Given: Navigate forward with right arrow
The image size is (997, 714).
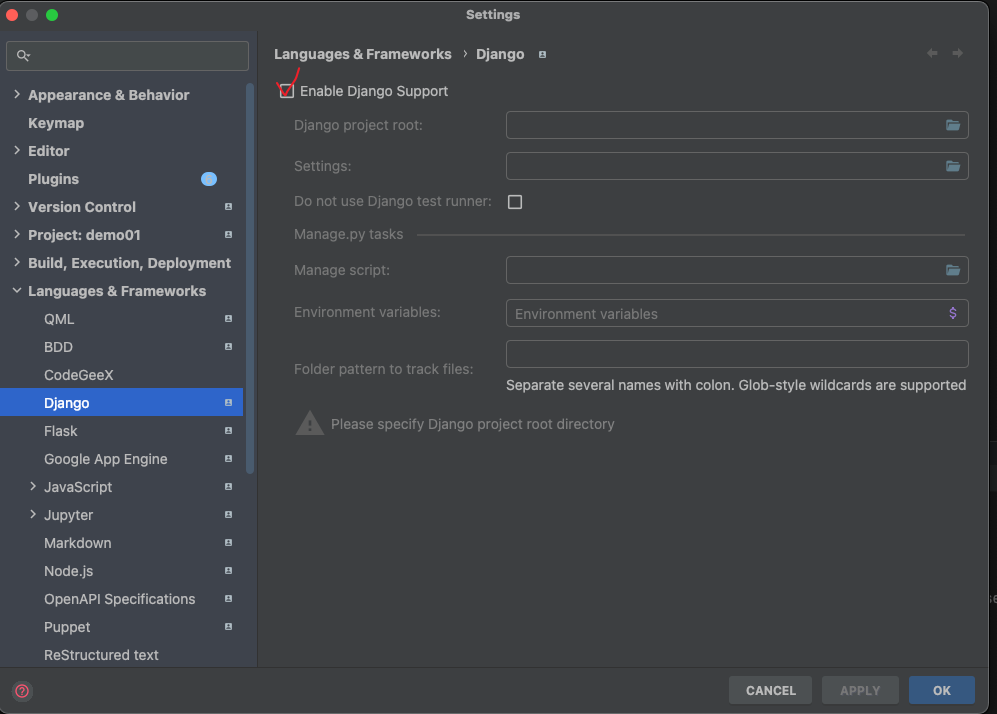Looking at the screenshot, I should pyautogui.click(x=958, y=53).
